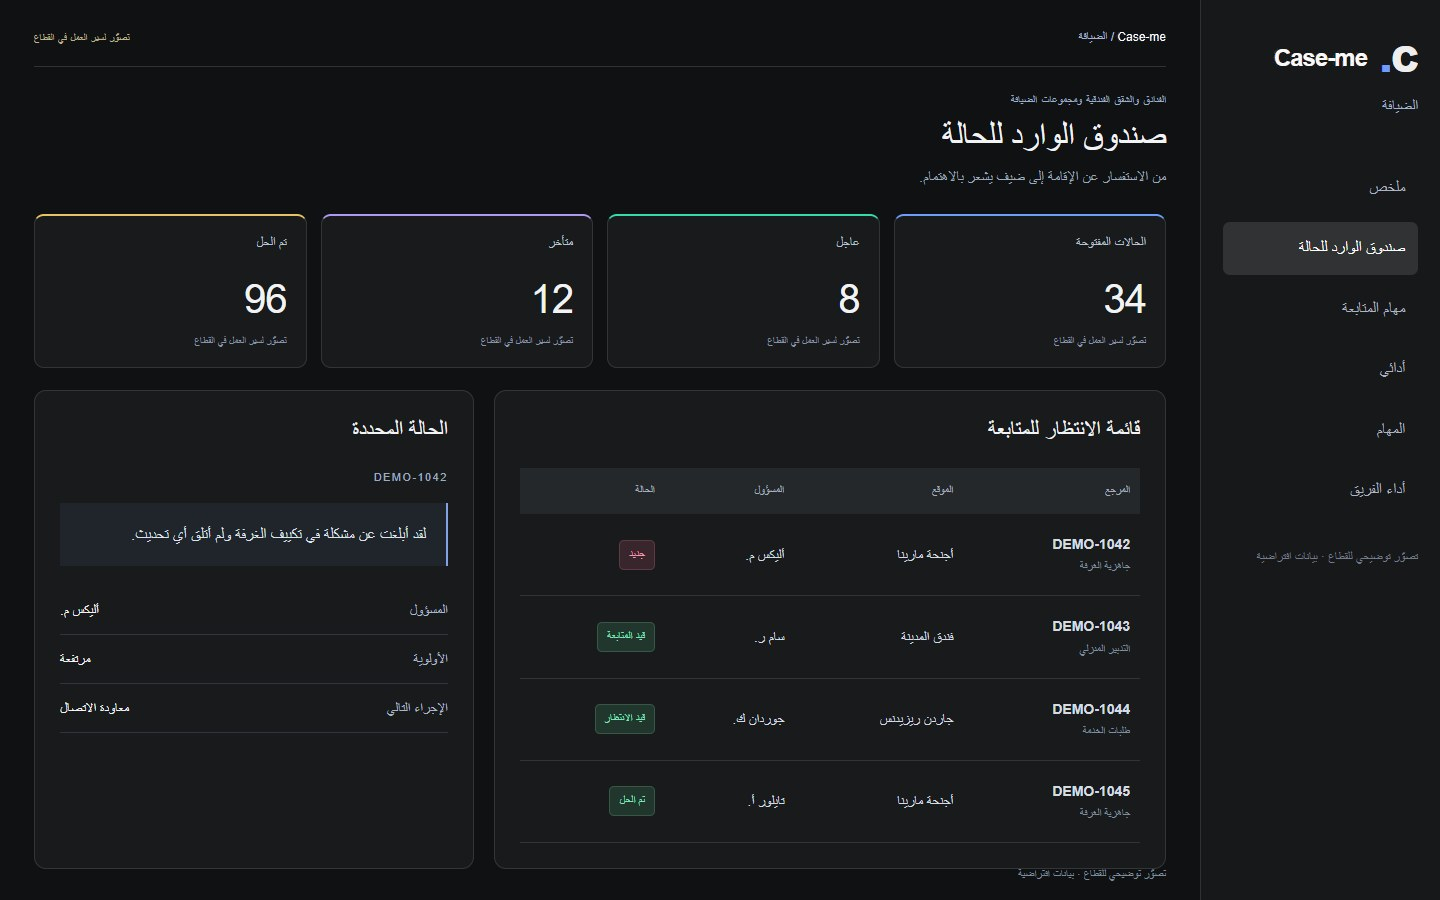Viewport: 1440px width, 900px height.
Task: Click the الإجراء التالي field label
Action: coord(417,708)
